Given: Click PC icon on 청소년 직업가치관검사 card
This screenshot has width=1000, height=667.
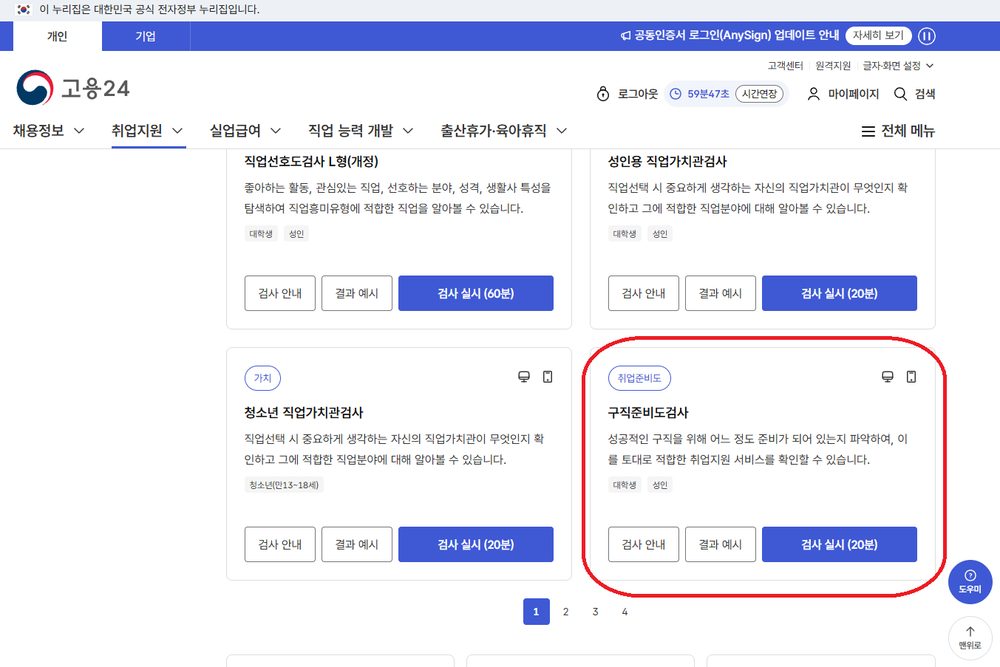Looking at the screenshot, I should click(524, 377).
